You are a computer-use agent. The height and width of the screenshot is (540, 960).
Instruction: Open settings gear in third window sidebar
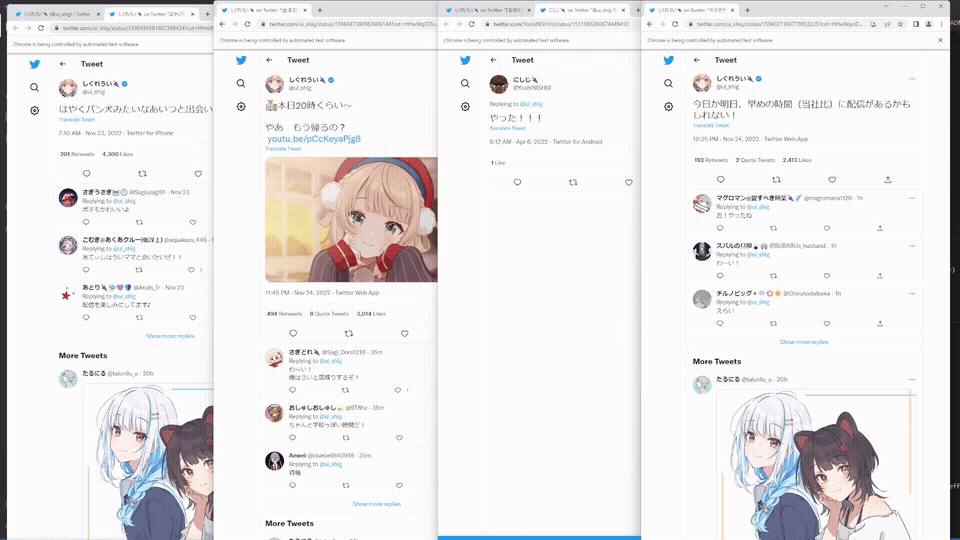(x=465, y=107)
